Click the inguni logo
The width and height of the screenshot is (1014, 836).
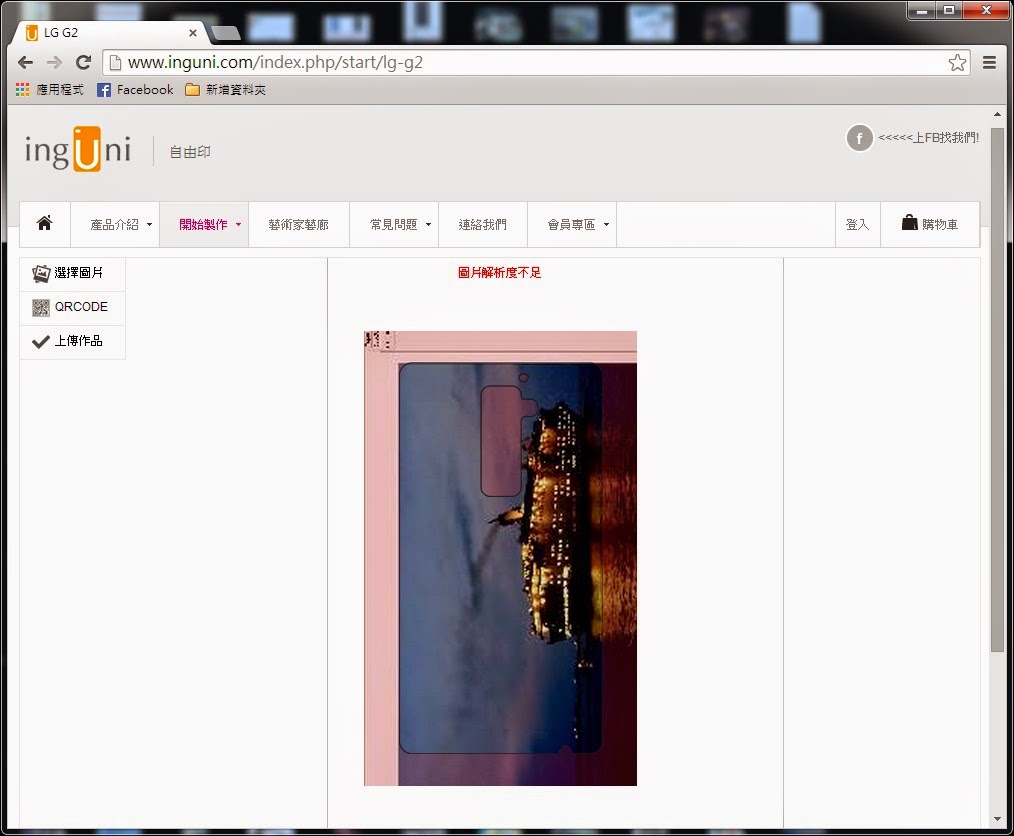[x=78, y=149]
